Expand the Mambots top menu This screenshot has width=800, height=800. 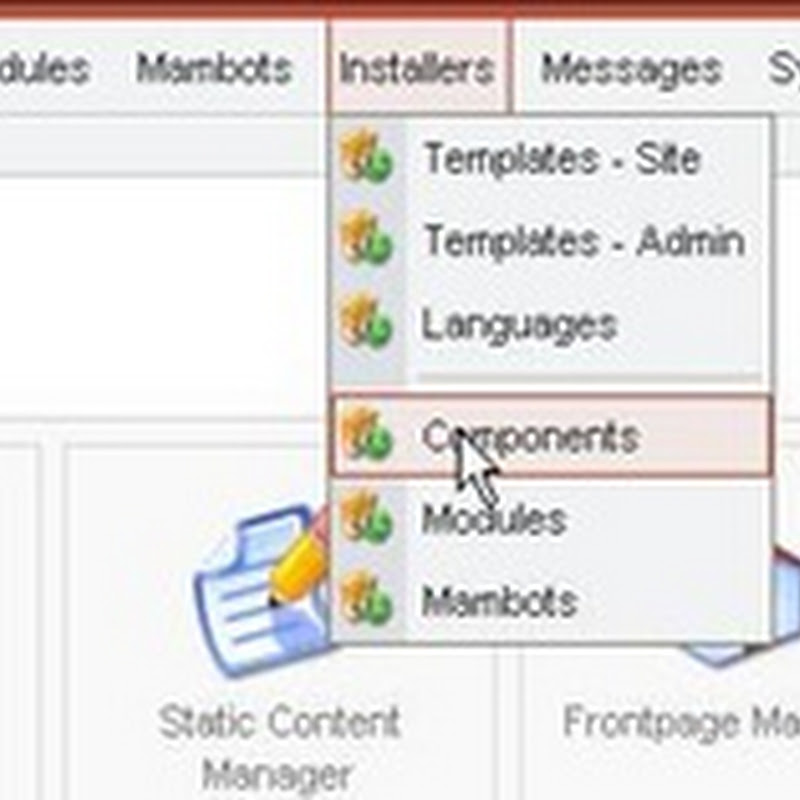pyautogui.click(x=213, y=68)
